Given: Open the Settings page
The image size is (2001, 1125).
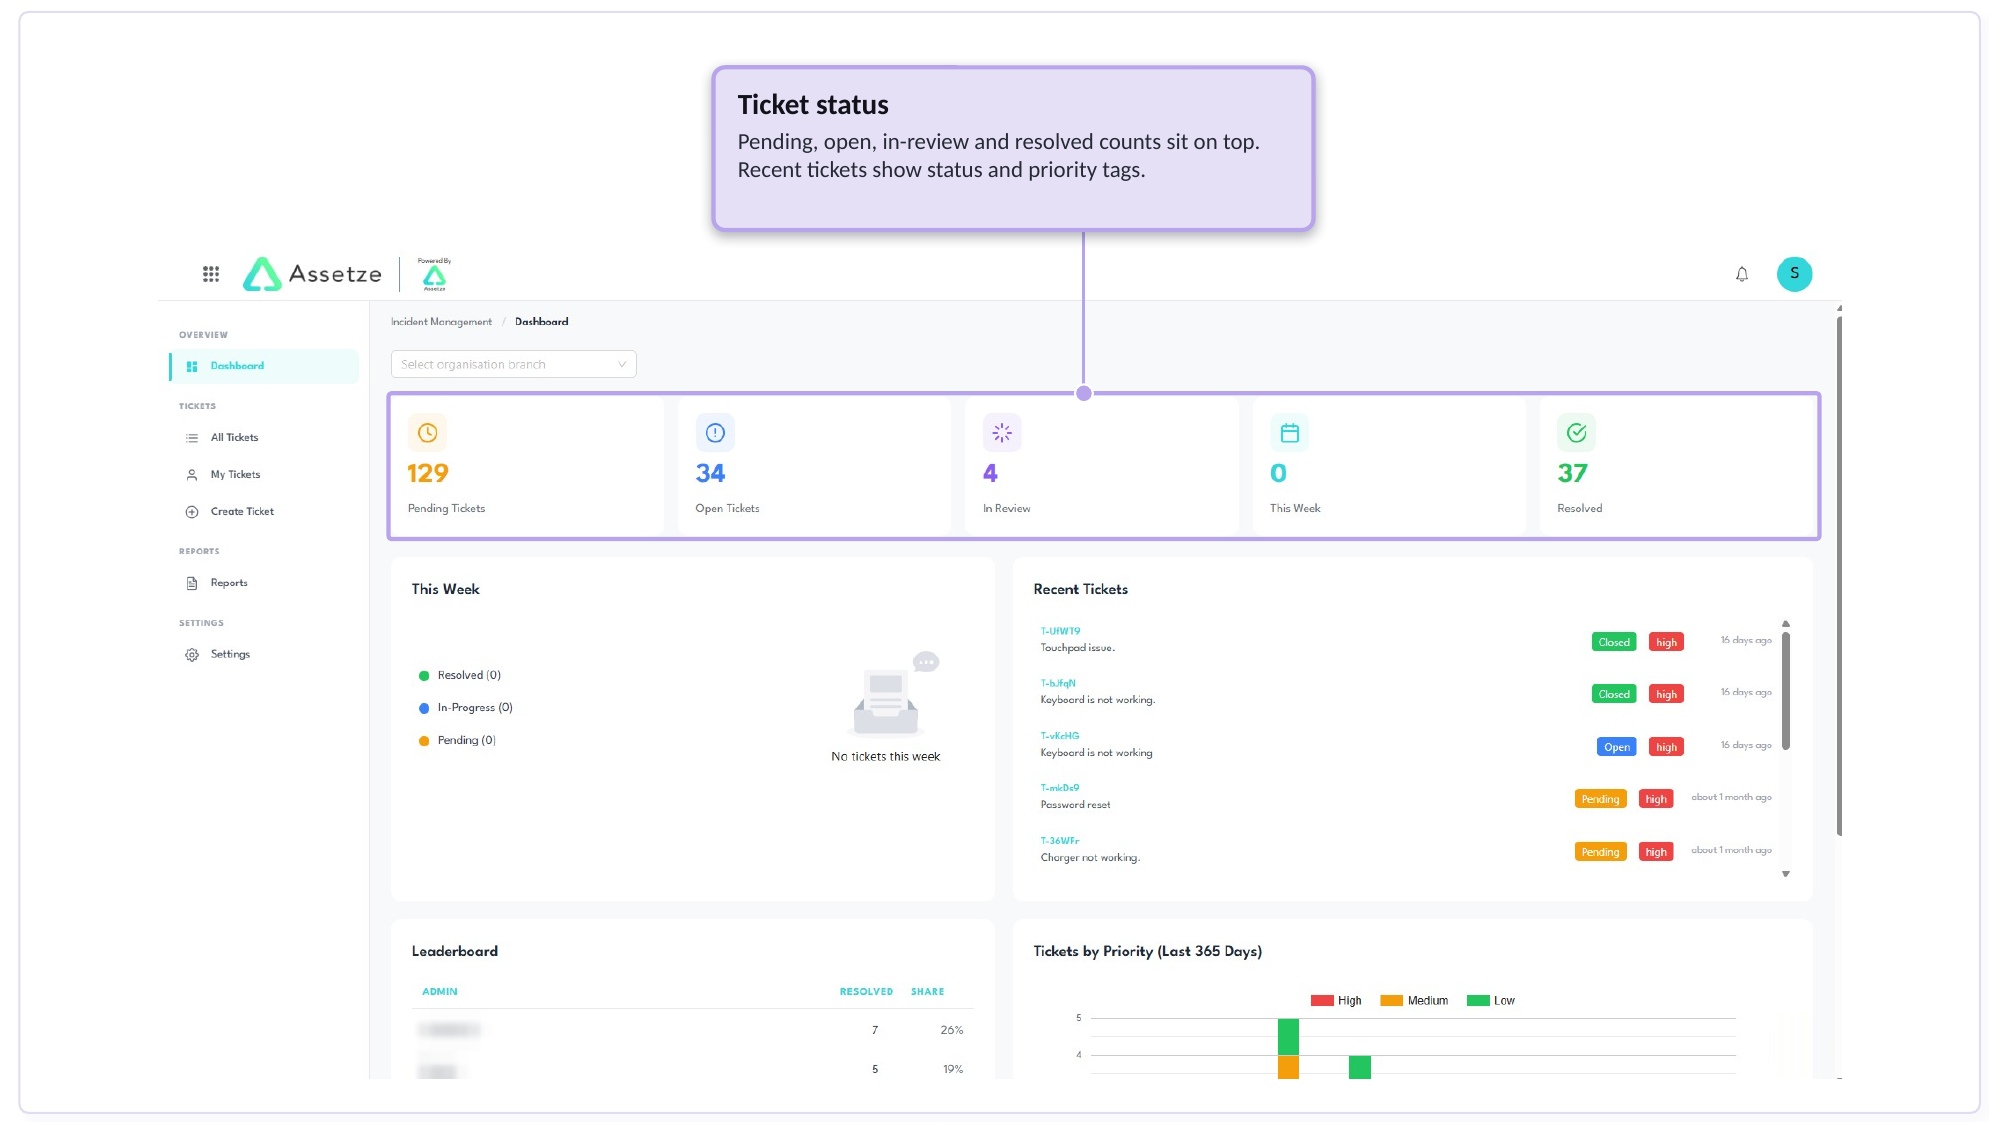Looking at the screenshot, I should pyautogui.click(x=230, y=655).
